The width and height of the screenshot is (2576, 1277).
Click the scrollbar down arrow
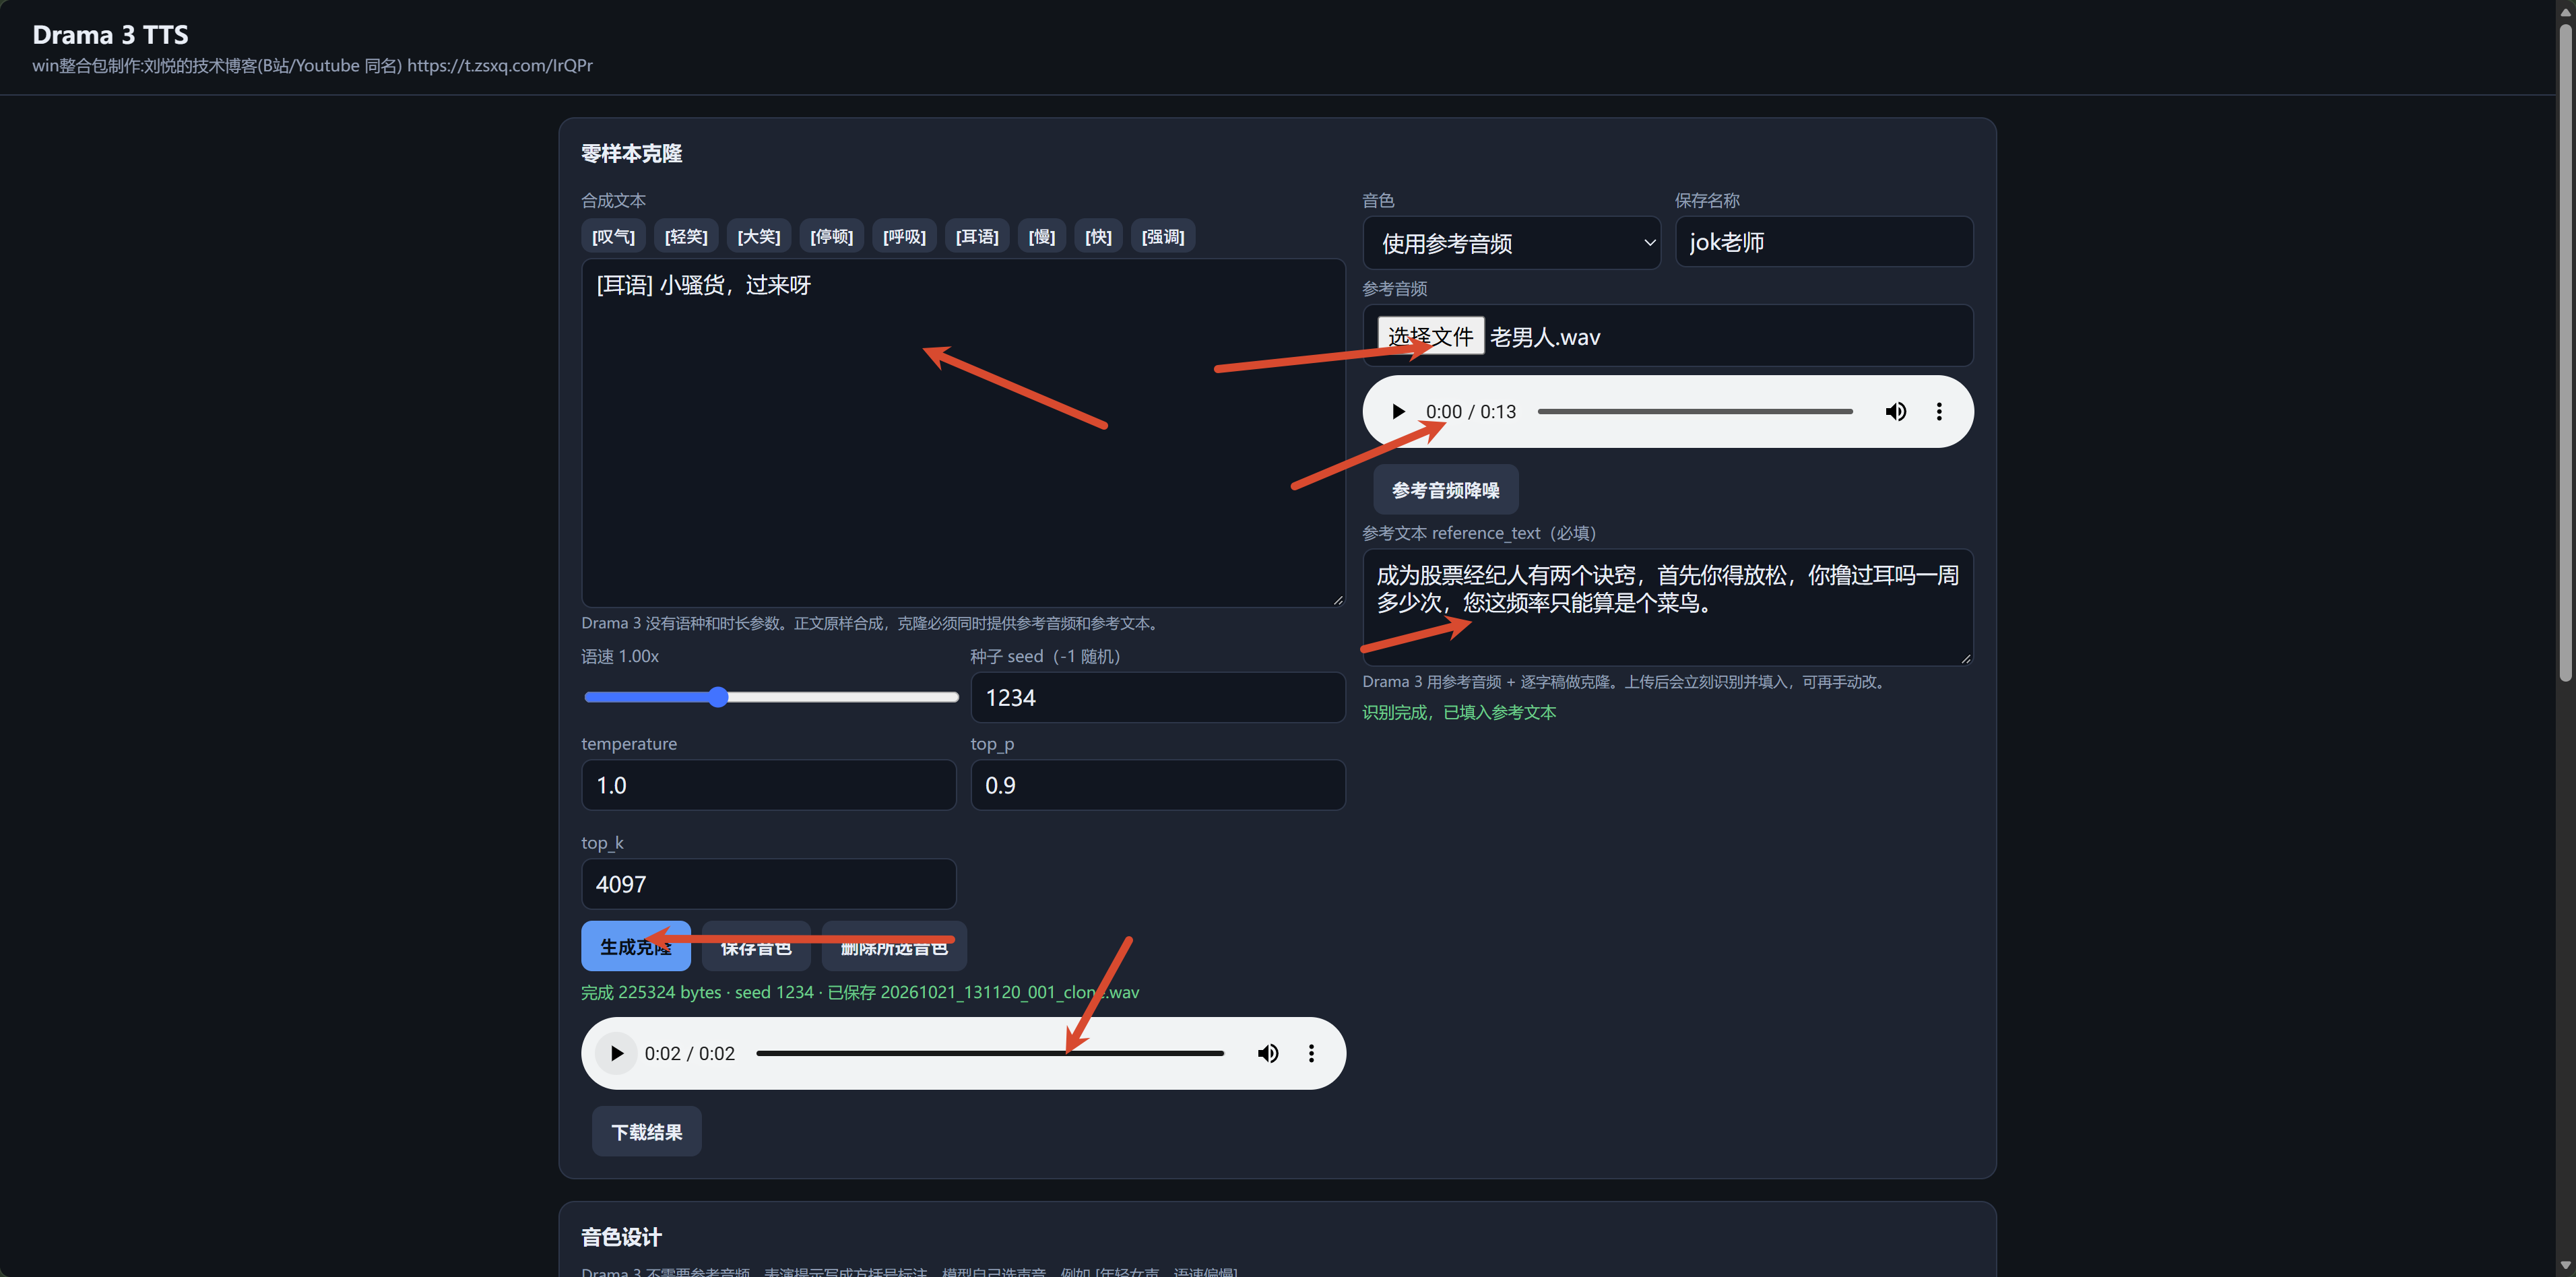click(2566, 1267)
